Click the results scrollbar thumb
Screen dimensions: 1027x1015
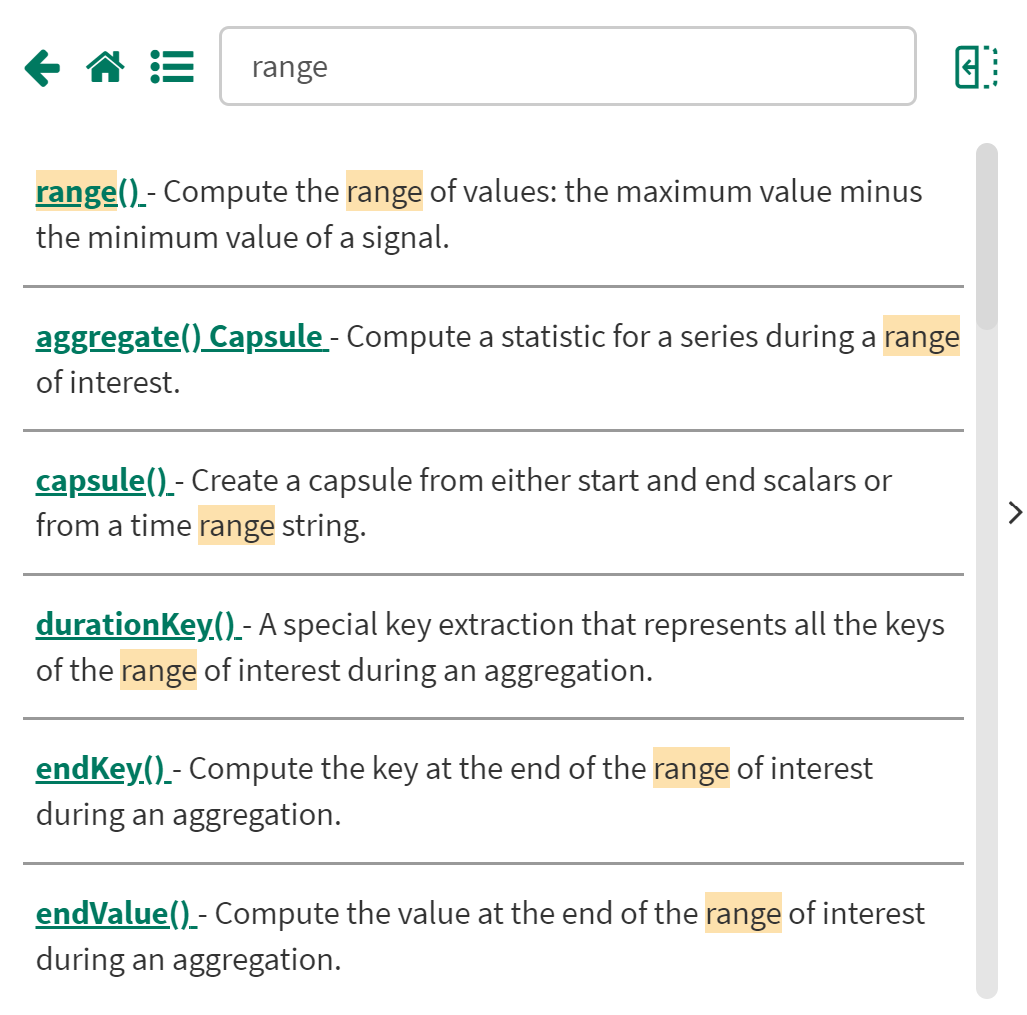tap(986, 236)
